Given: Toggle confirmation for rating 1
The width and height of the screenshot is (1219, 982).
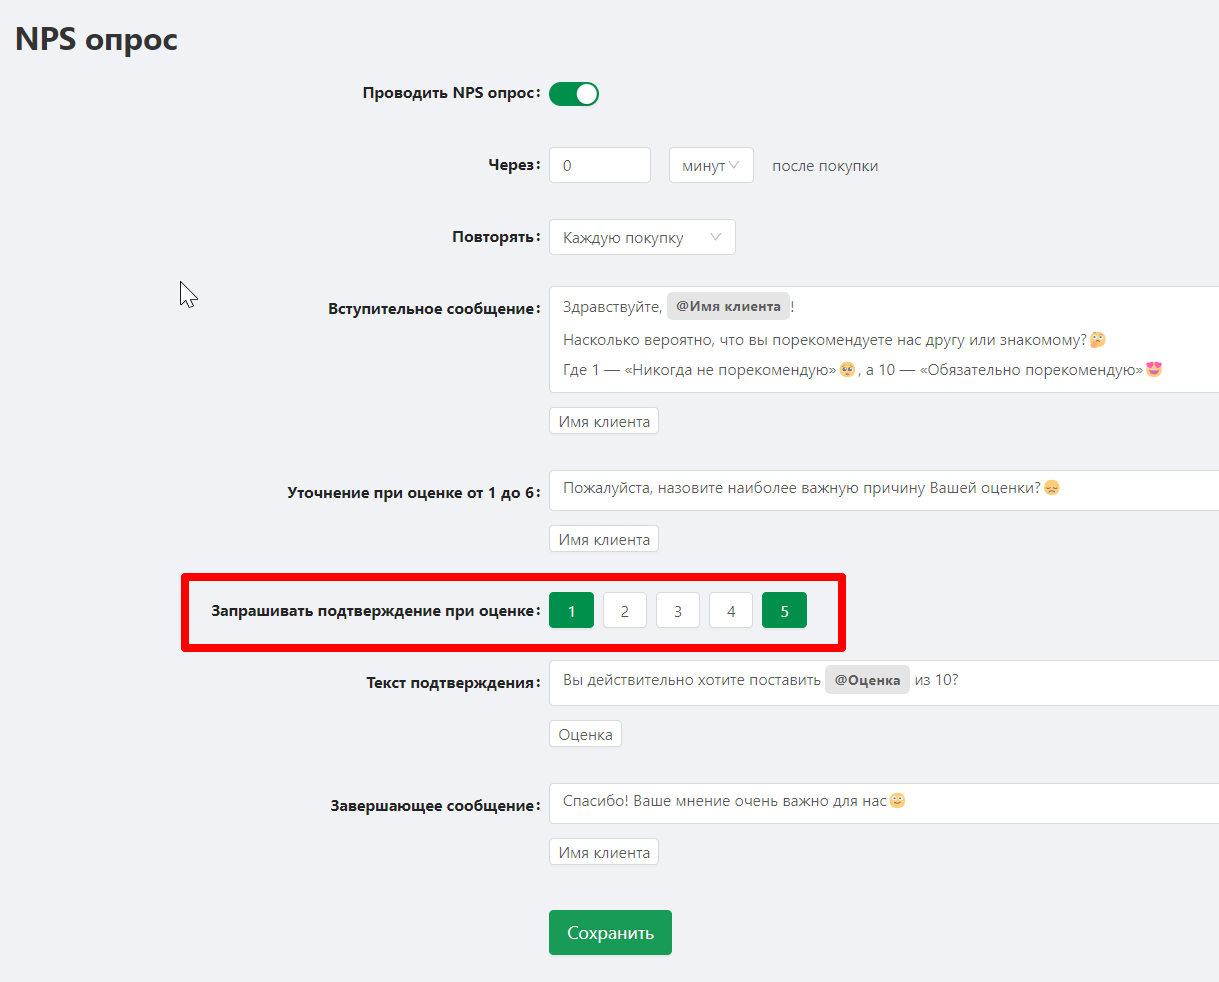Looking at the screenshot, I should (x=572, y=611).
